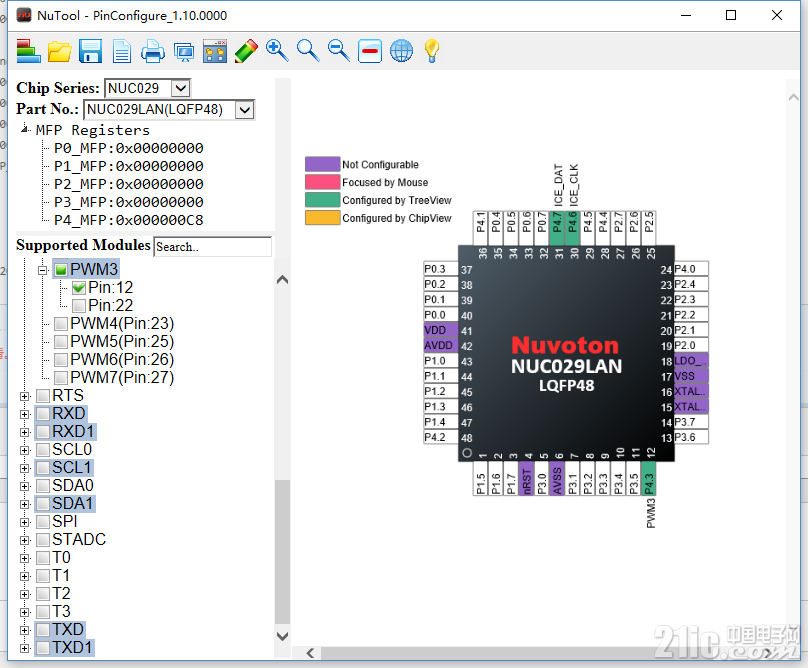This screenshot has height=668, width=808.
Task: Check the TXD1 module checkbox
Action: (43, 648)
